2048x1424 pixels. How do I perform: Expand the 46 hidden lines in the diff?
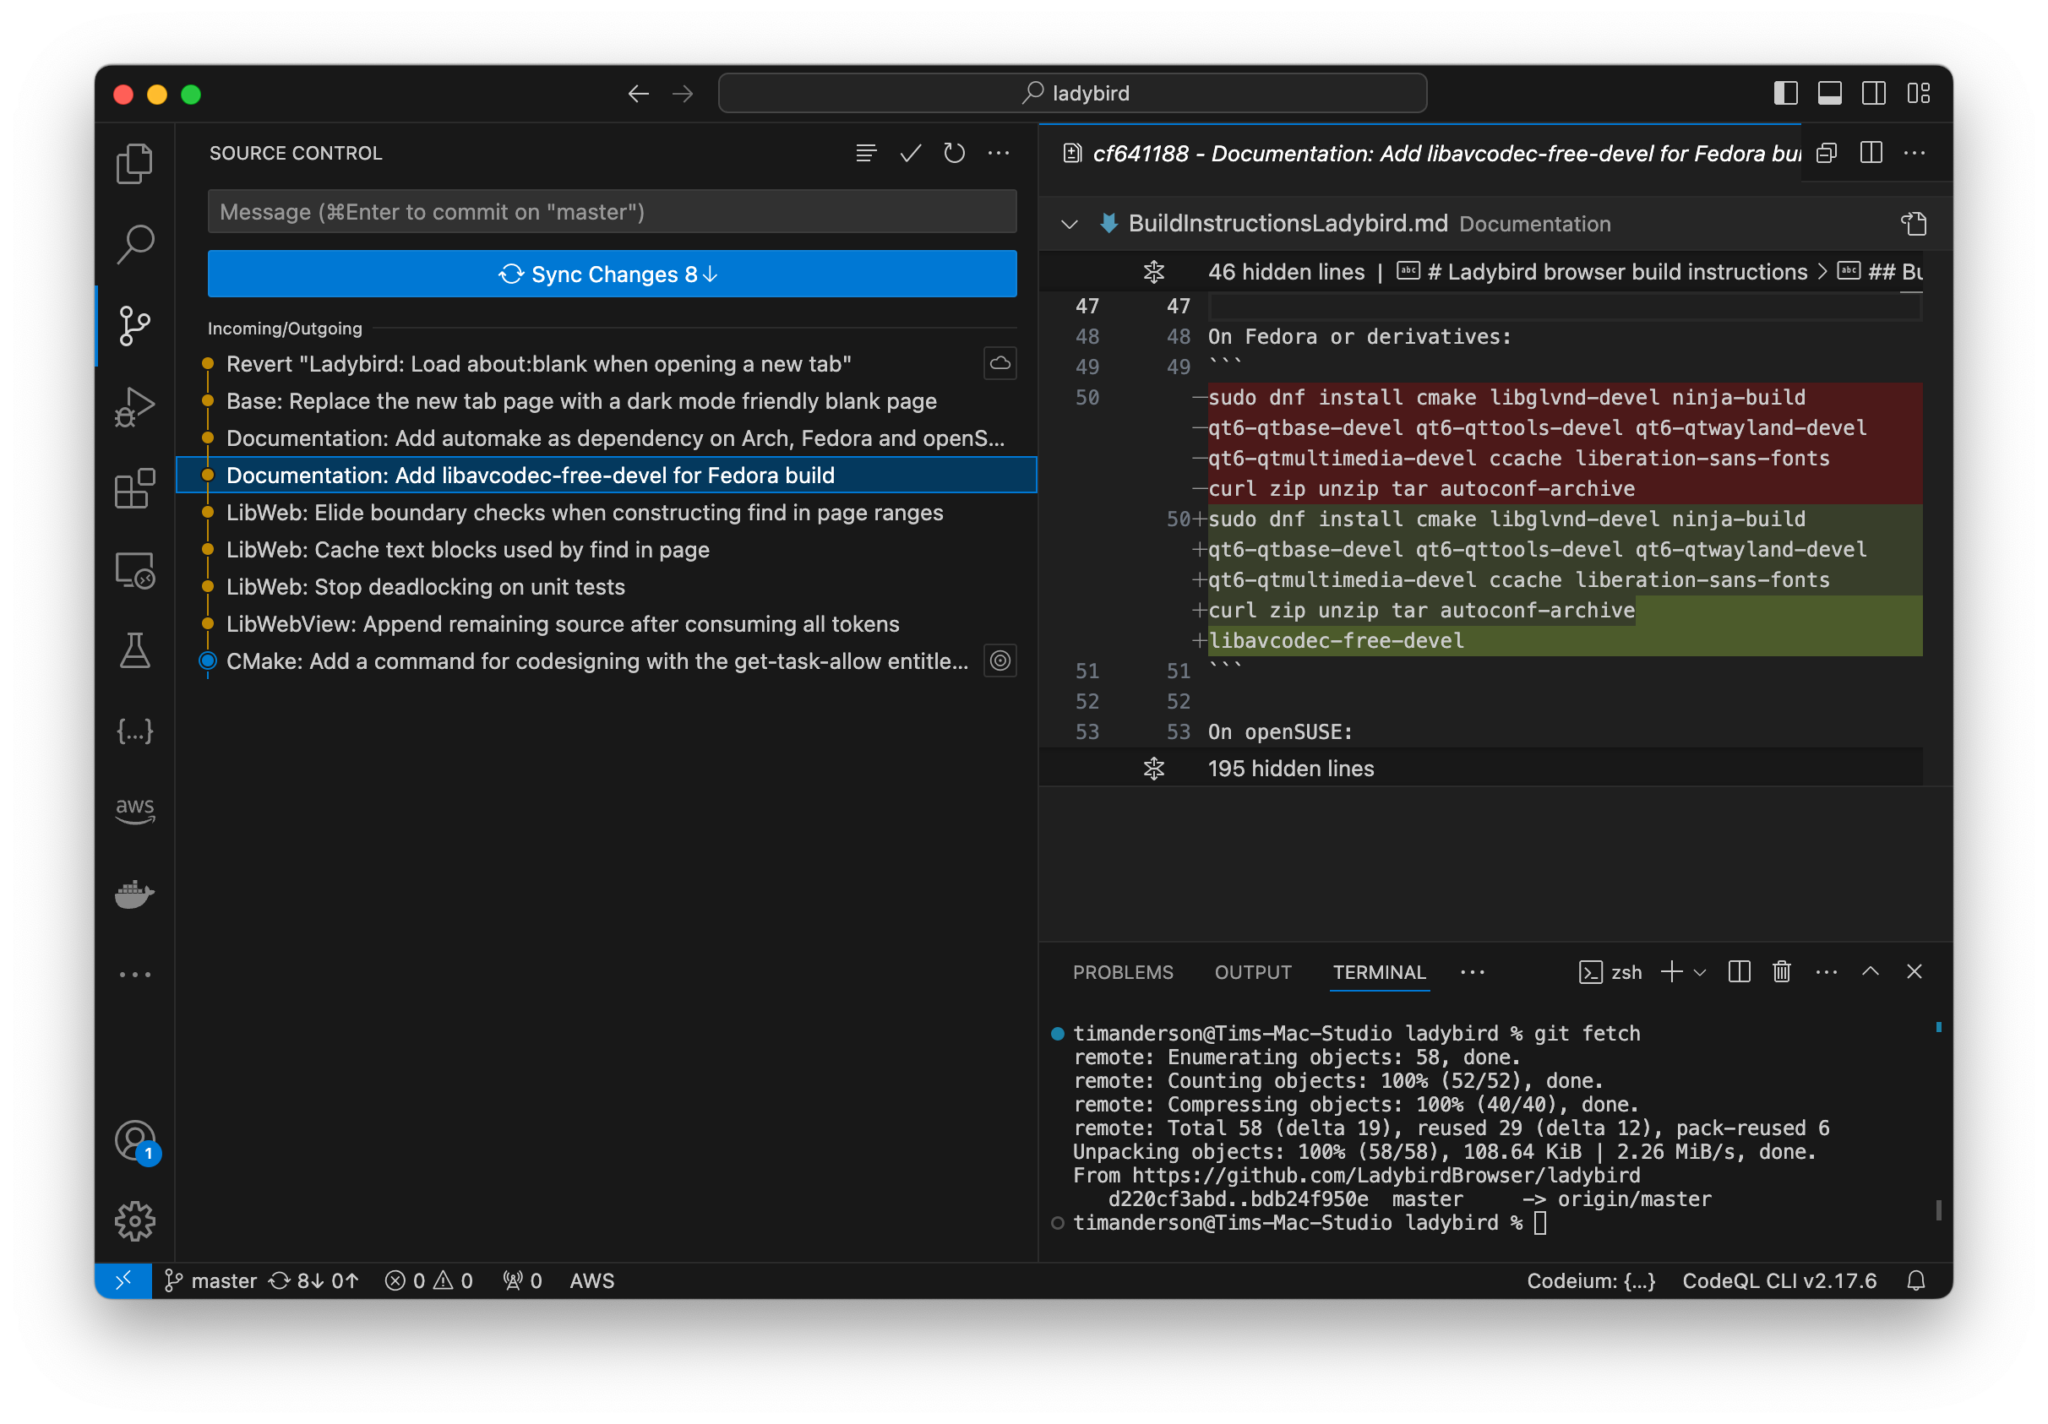1154,271
